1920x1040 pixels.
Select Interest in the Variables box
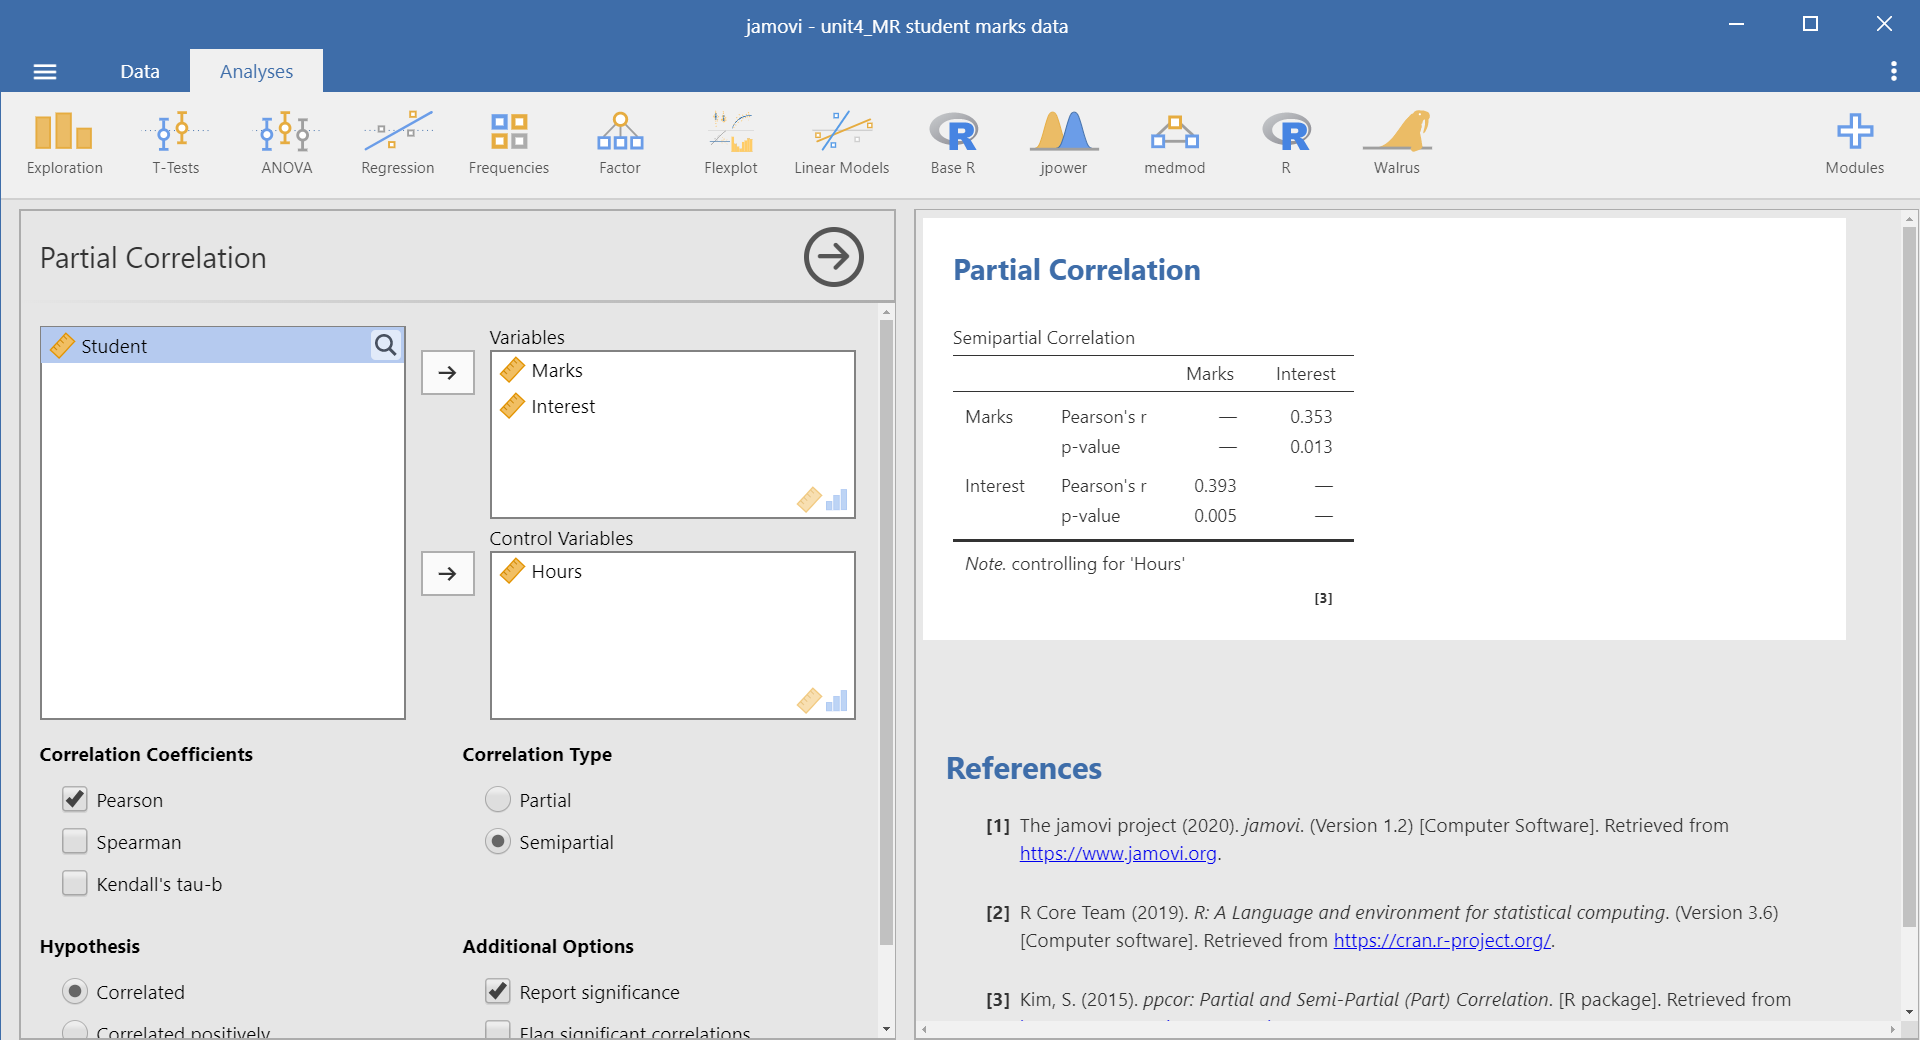click(x=673, y=406)
